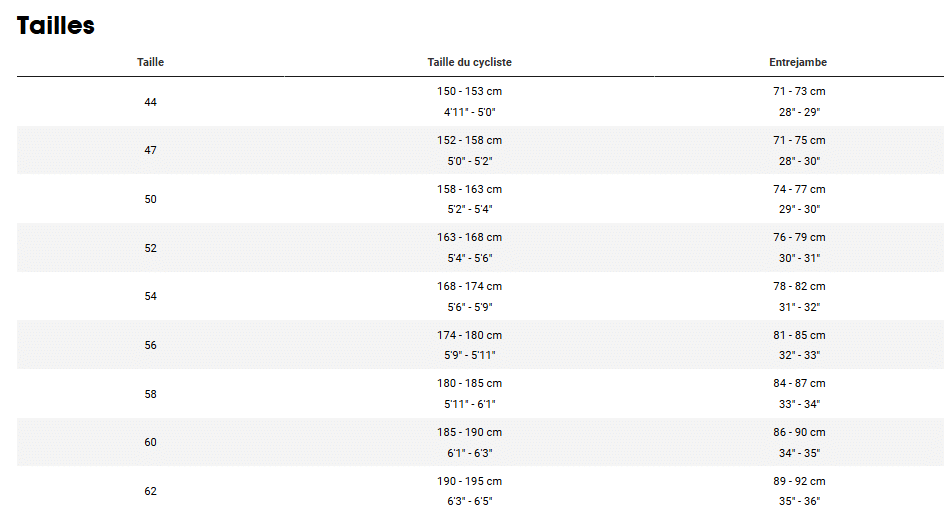
Task: Click the "Taille du cycliste" column header
Action: tap(469, 62)
